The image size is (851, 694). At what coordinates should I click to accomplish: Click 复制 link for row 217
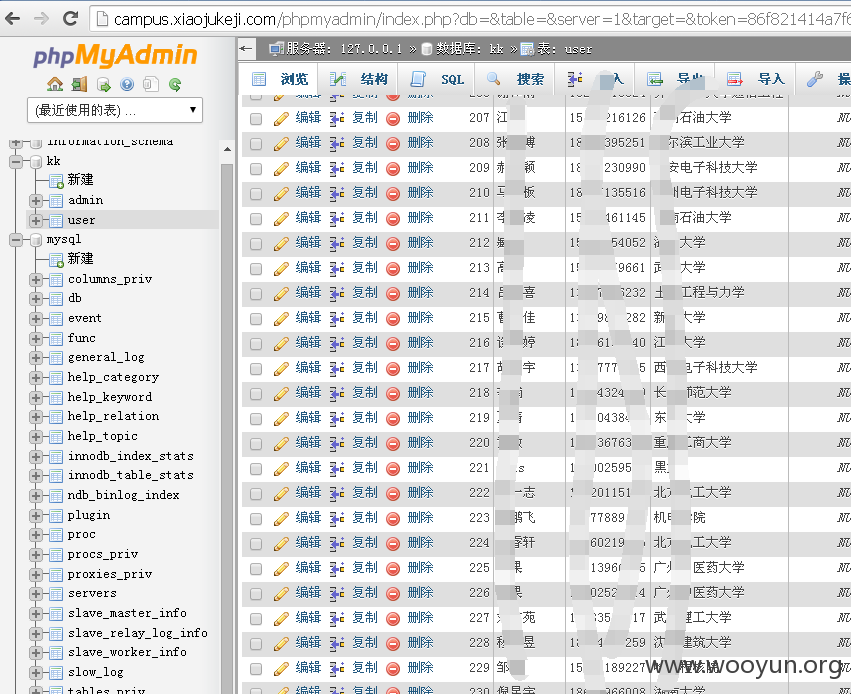[x=365, y=368]
